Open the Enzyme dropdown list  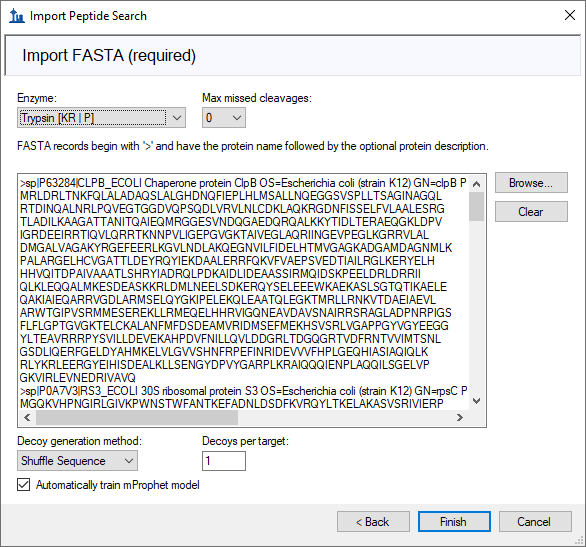pyautogui.click(x=101, y=118)
